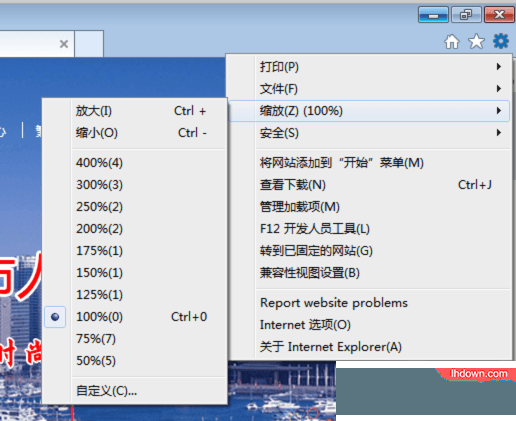Image resolution: width=516 pixels, height=421 pixels.
Task: Click the Tools gear icon
Action: click(x=501, y=41)
